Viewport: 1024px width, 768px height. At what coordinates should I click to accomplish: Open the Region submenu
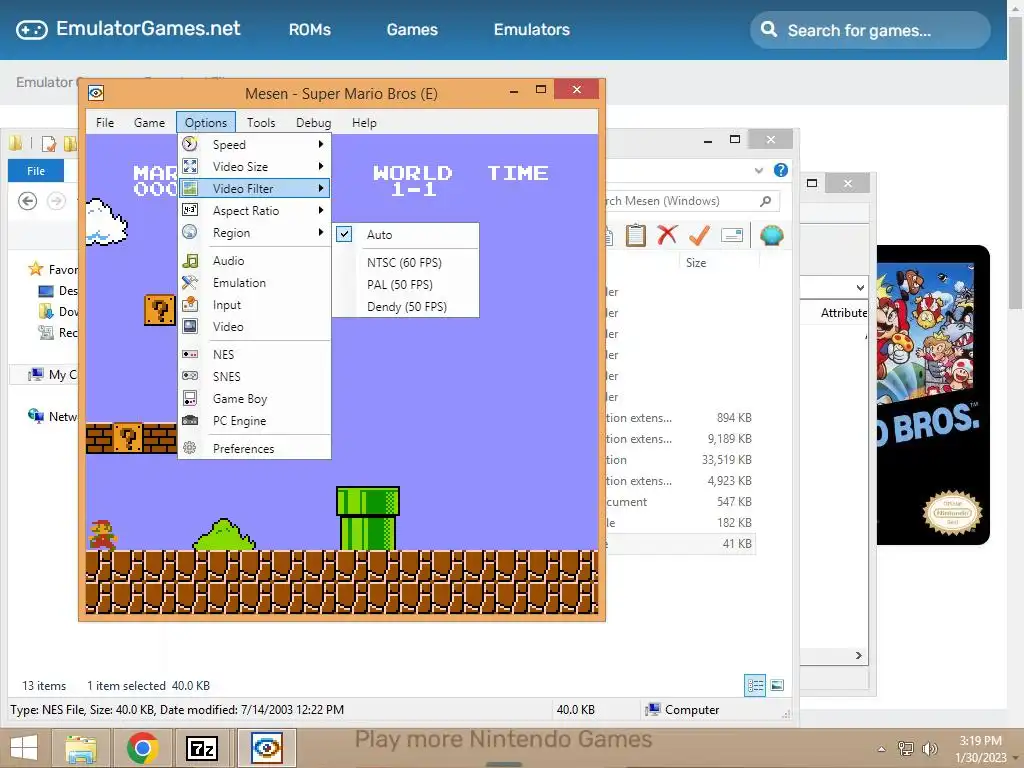tap(255, 232)
